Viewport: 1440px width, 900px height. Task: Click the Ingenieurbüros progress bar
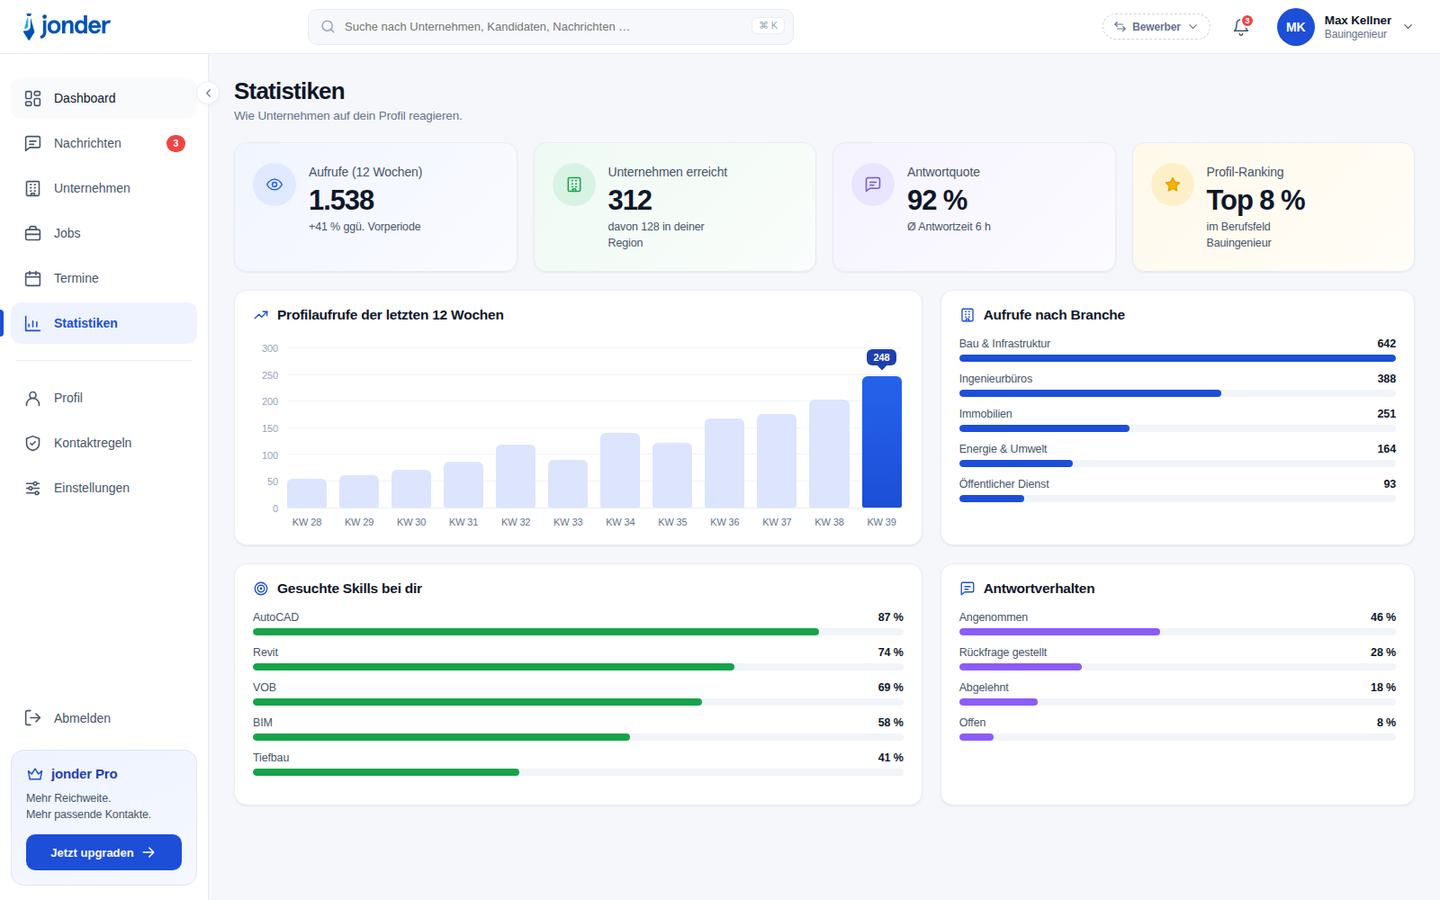[x=1177, y=393]
